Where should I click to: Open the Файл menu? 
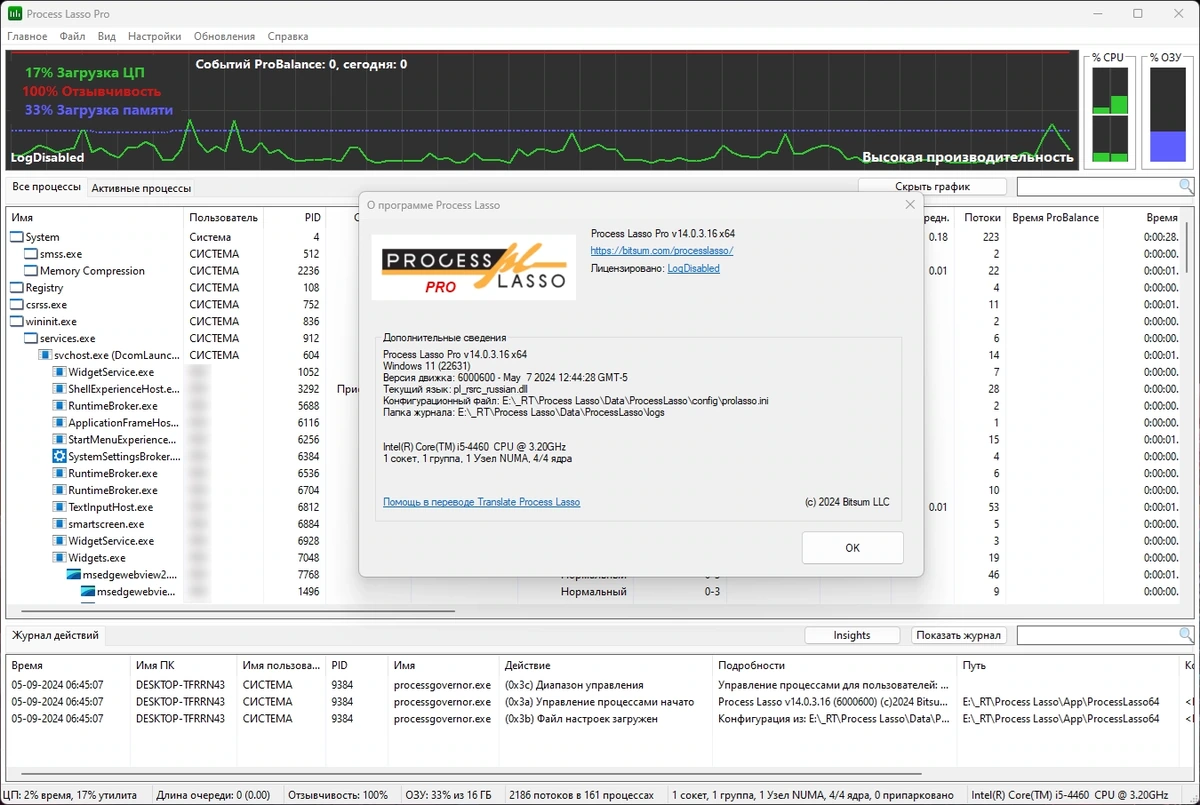pos(73,36)
